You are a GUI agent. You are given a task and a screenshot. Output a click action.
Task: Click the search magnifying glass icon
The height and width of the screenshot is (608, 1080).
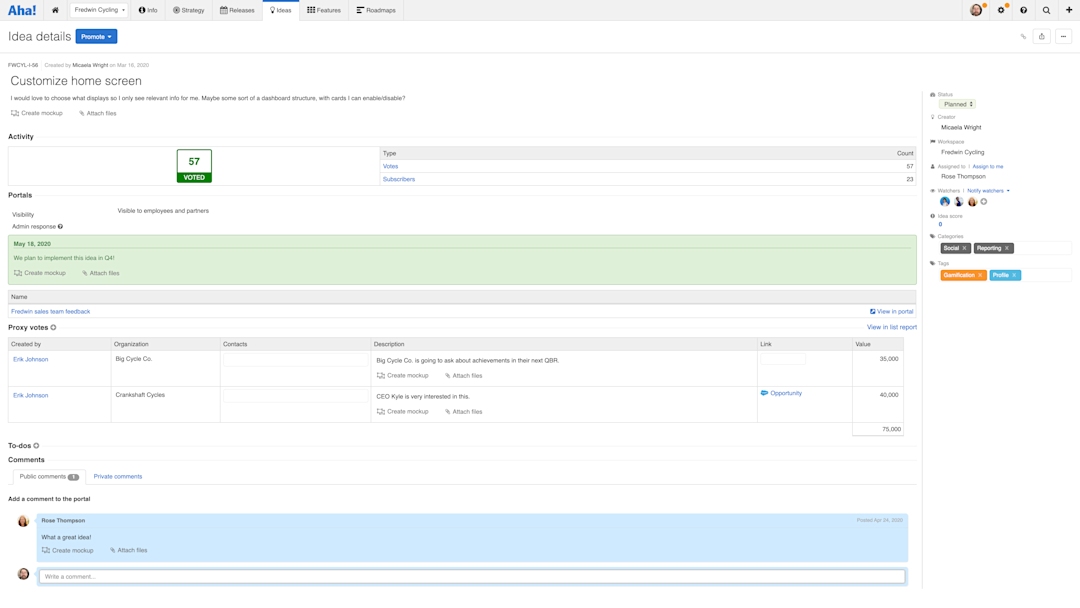(x=1046, y=10)
